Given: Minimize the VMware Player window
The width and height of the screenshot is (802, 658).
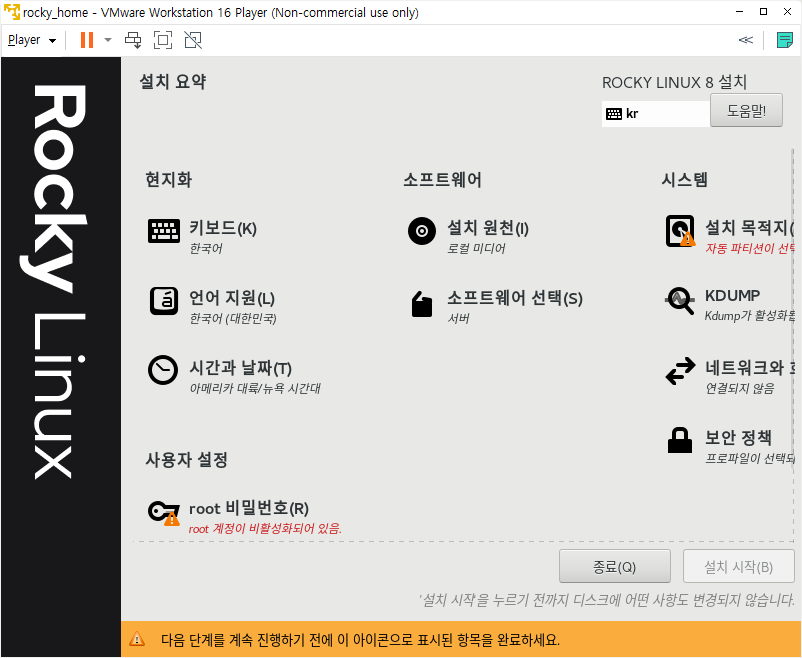Looking at the screenshot, I should pos(740,11).
